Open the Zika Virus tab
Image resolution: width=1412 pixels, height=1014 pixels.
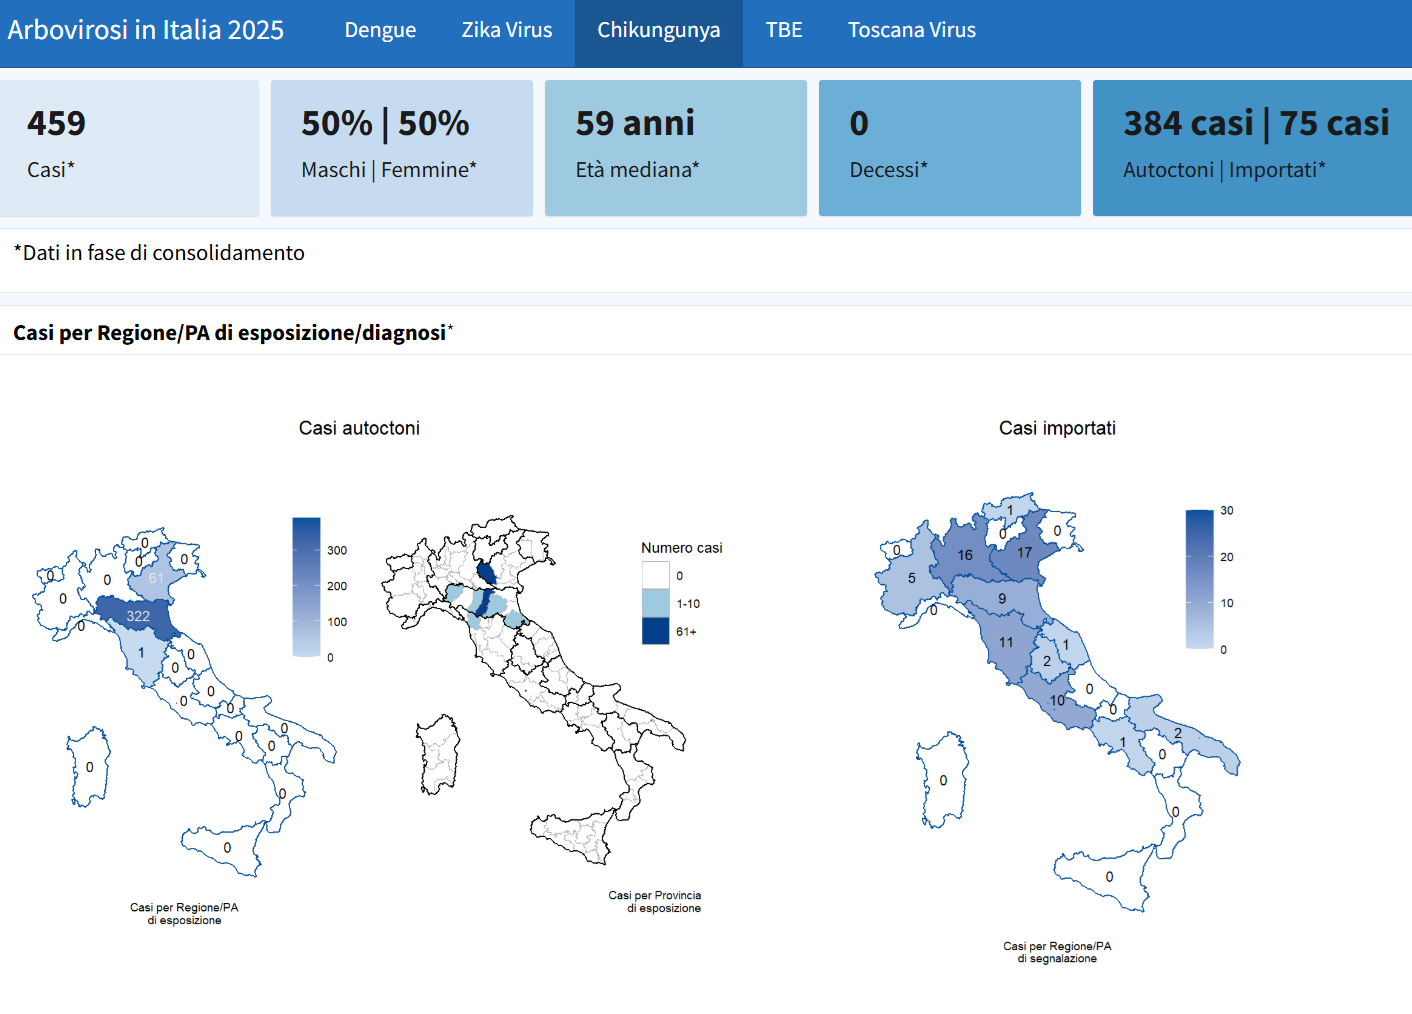(x=506, y=30)
